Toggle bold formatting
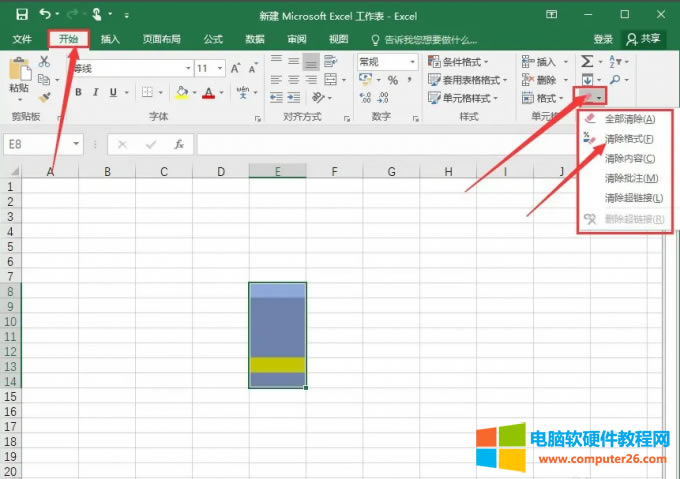This screenshot has height=479, width=680. click(77, 93)
